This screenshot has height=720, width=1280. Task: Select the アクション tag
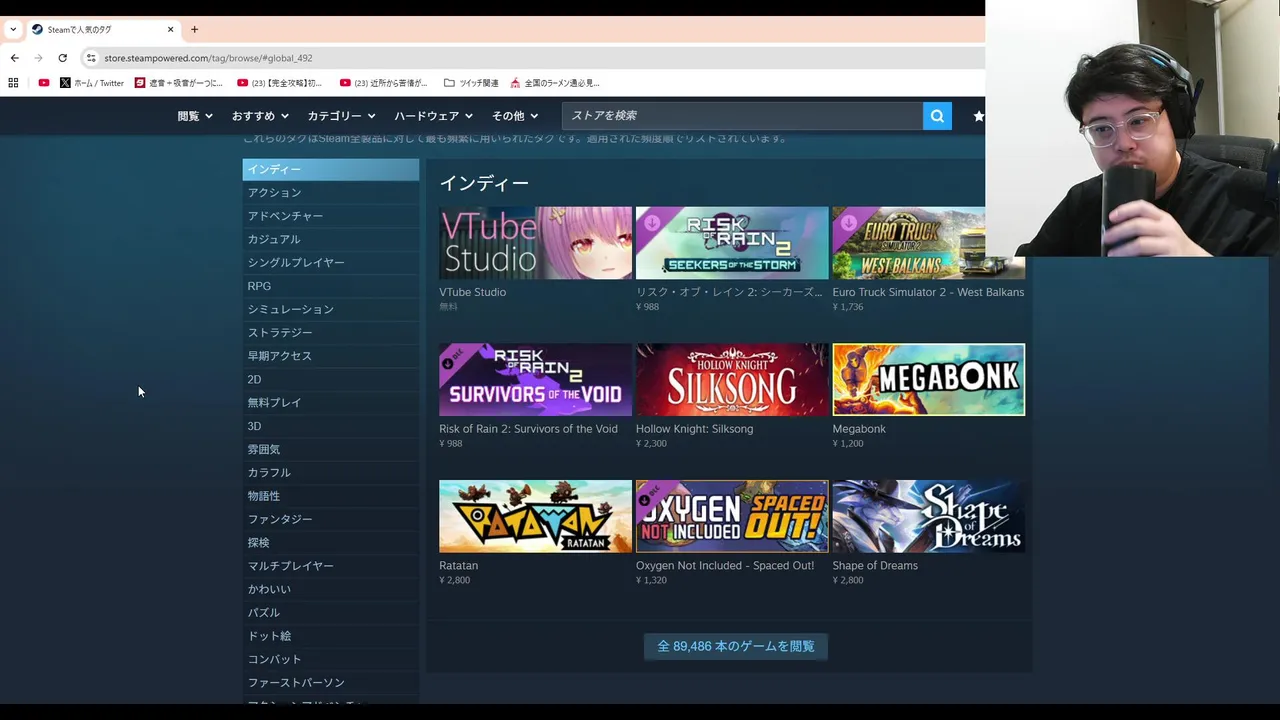[330, 192]
